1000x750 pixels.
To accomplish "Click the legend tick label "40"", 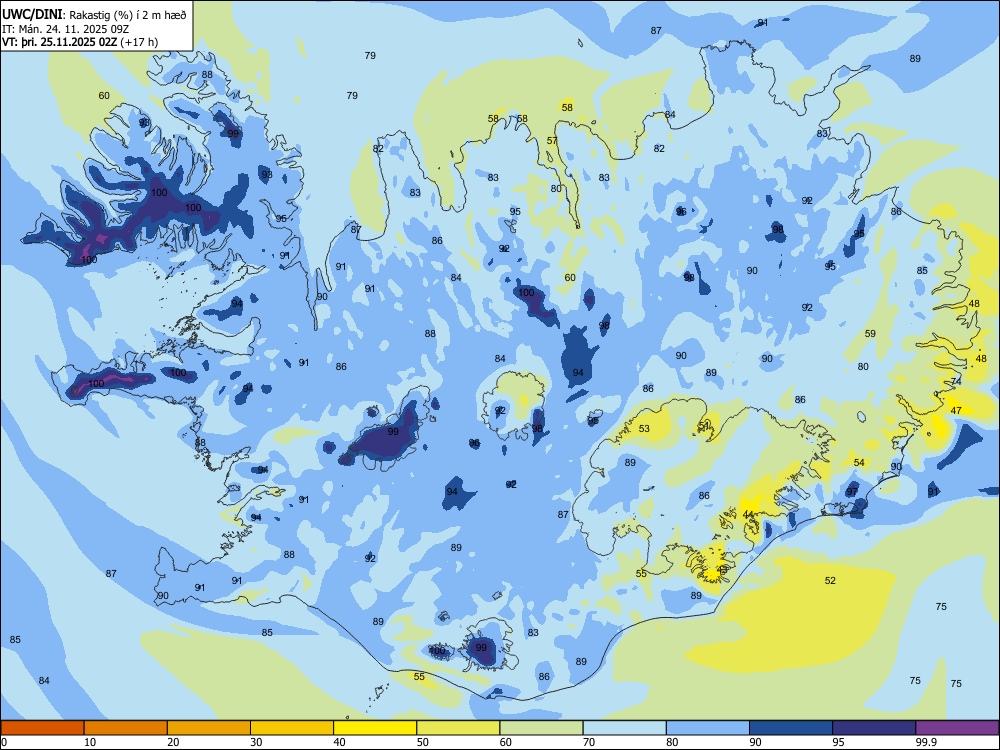I will pyautogui.click(x=340, y=742).
